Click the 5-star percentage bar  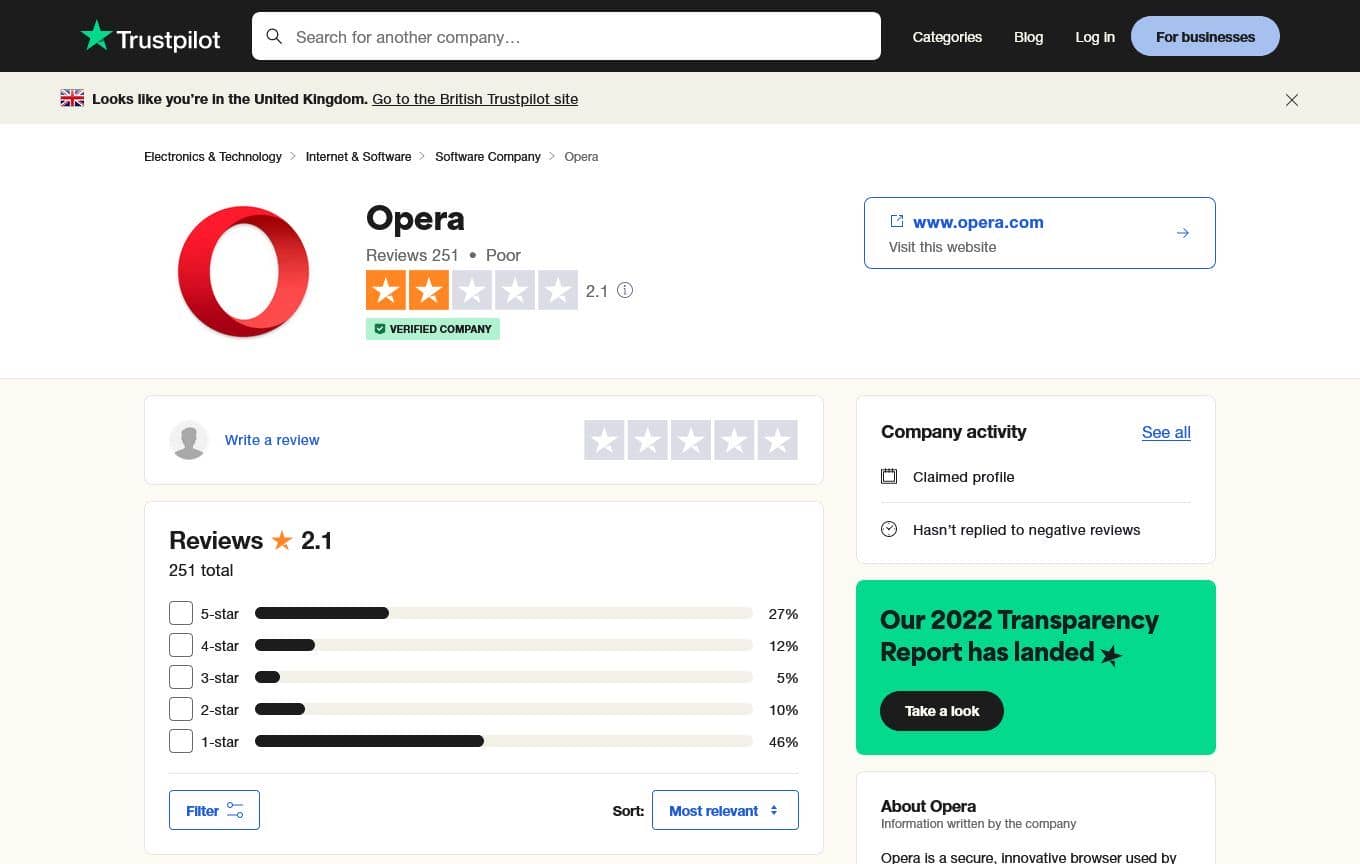(504, 613)
